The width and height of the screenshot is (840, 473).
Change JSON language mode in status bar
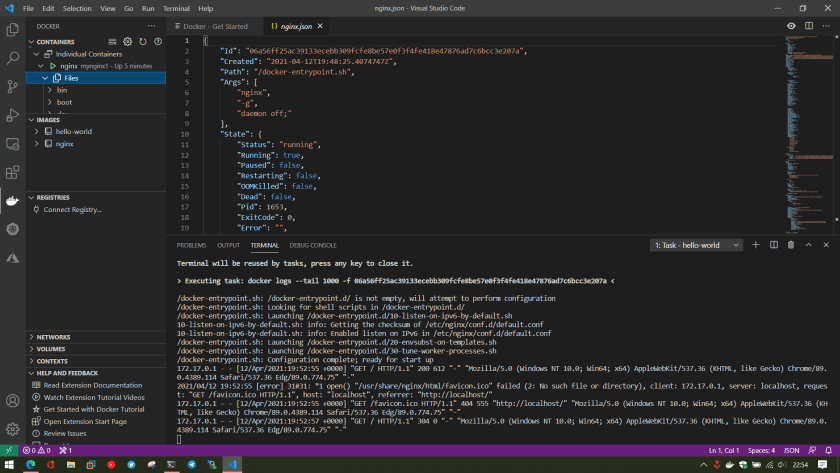tap(791, 451)
